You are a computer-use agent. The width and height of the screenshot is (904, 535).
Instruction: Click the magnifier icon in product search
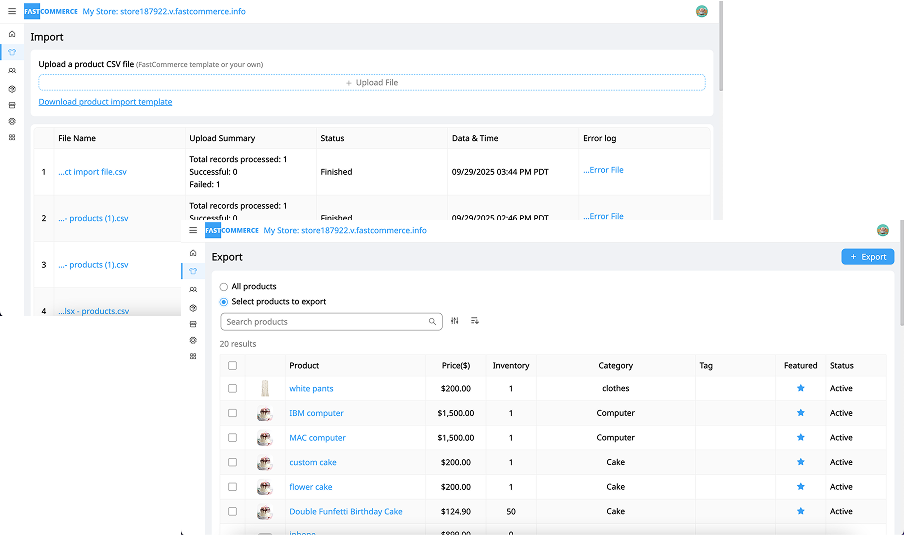coord(432,322)
